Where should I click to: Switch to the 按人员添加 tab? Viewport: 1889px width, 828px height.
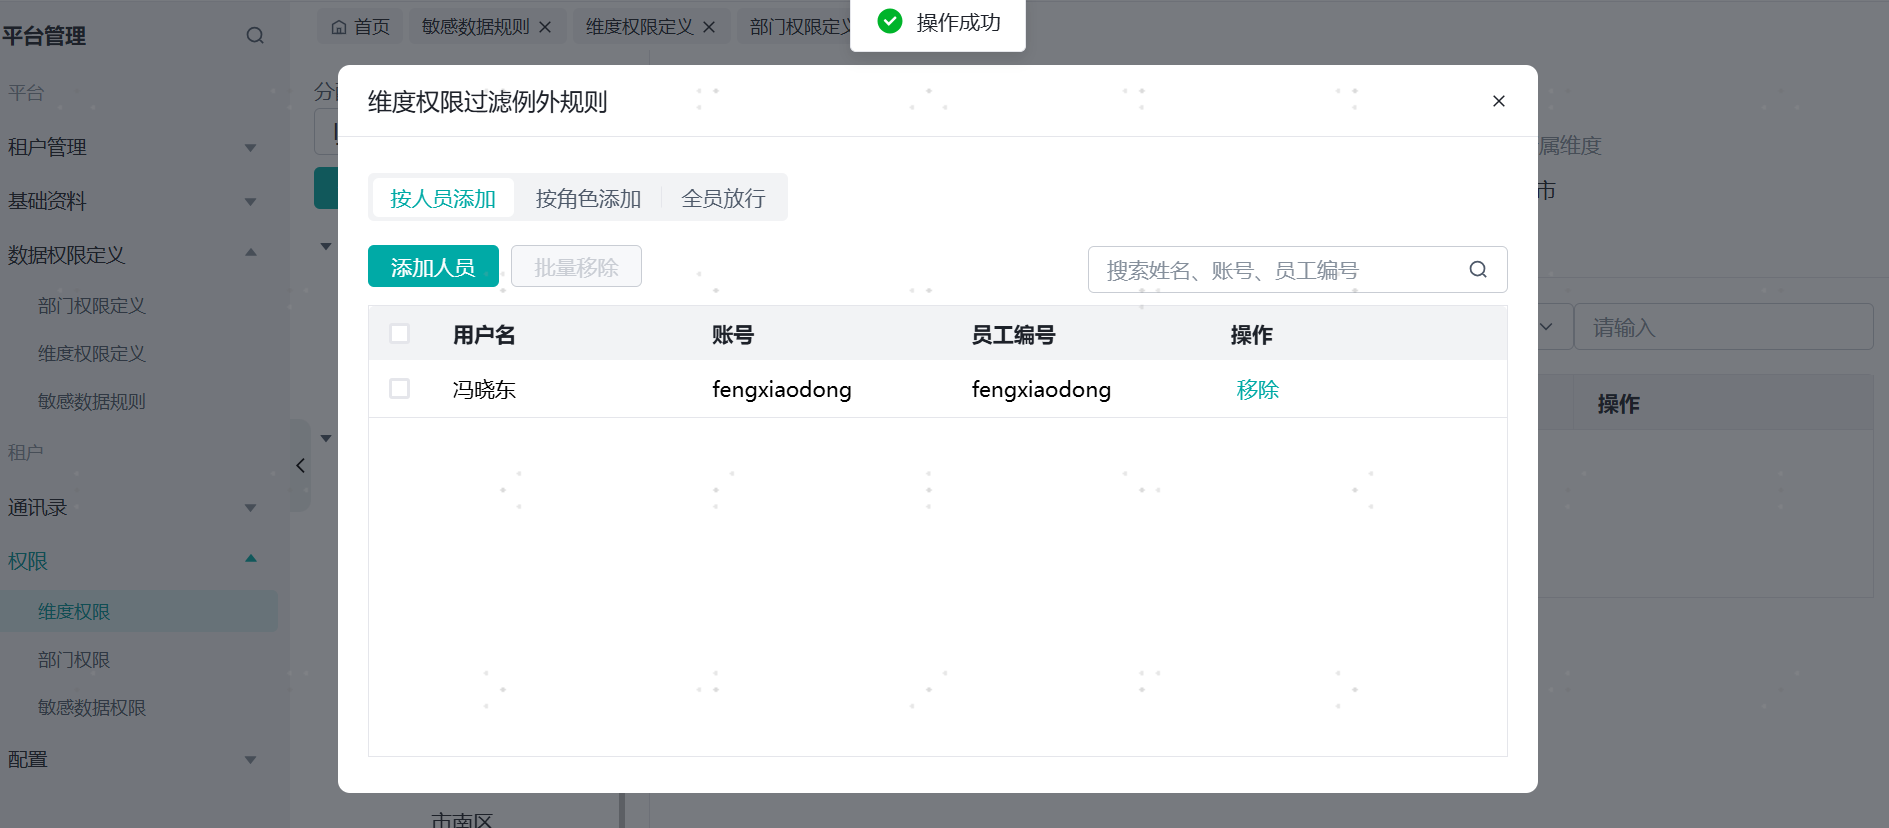(443, 198)
